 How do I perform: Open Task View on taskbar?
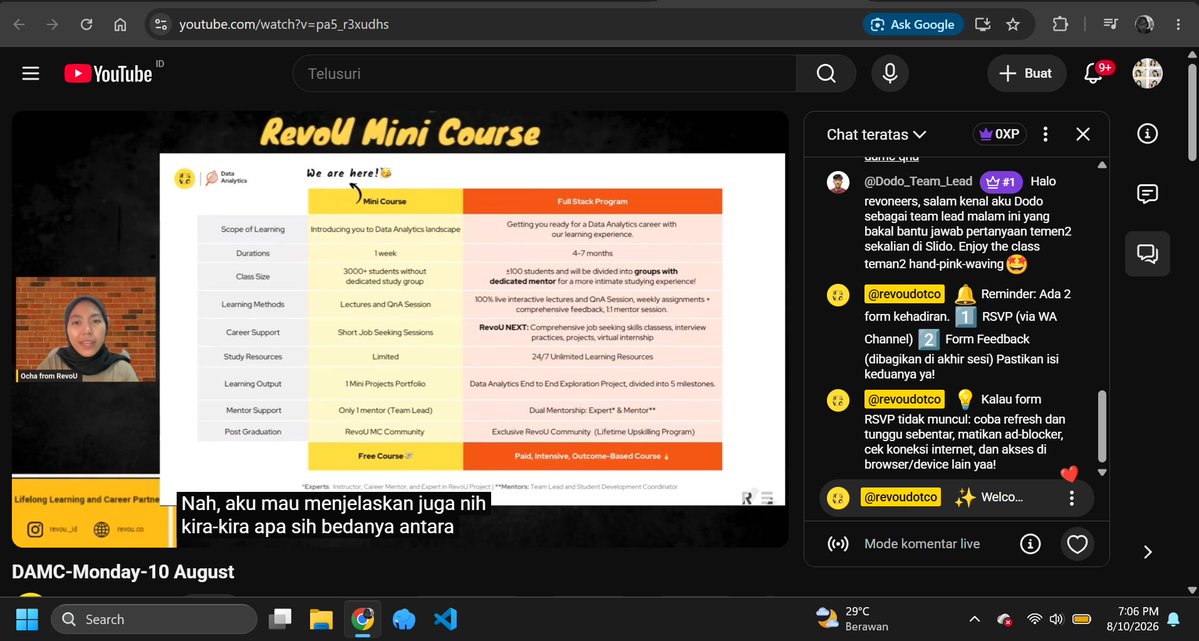pyautogui.click(x=281, y=619)
